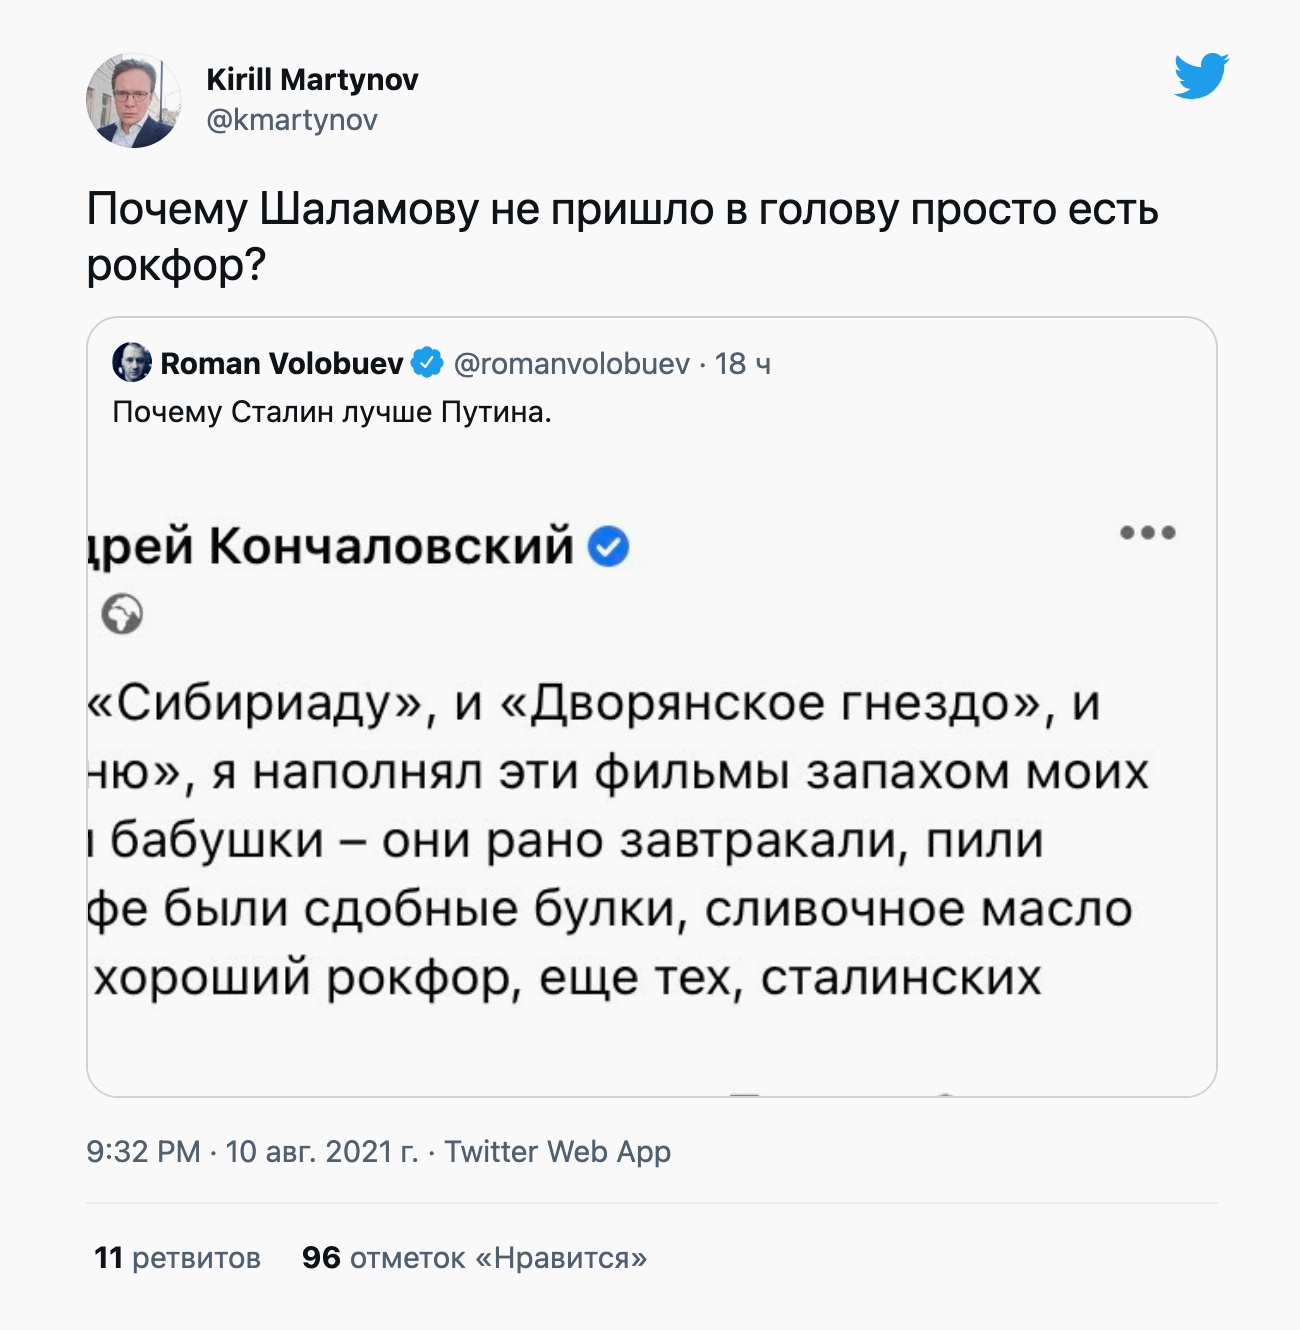This screenshot has width=1300, height=1330.
Task: Click the main tweet text about Шаламов
Action: (x=620, y=236)
